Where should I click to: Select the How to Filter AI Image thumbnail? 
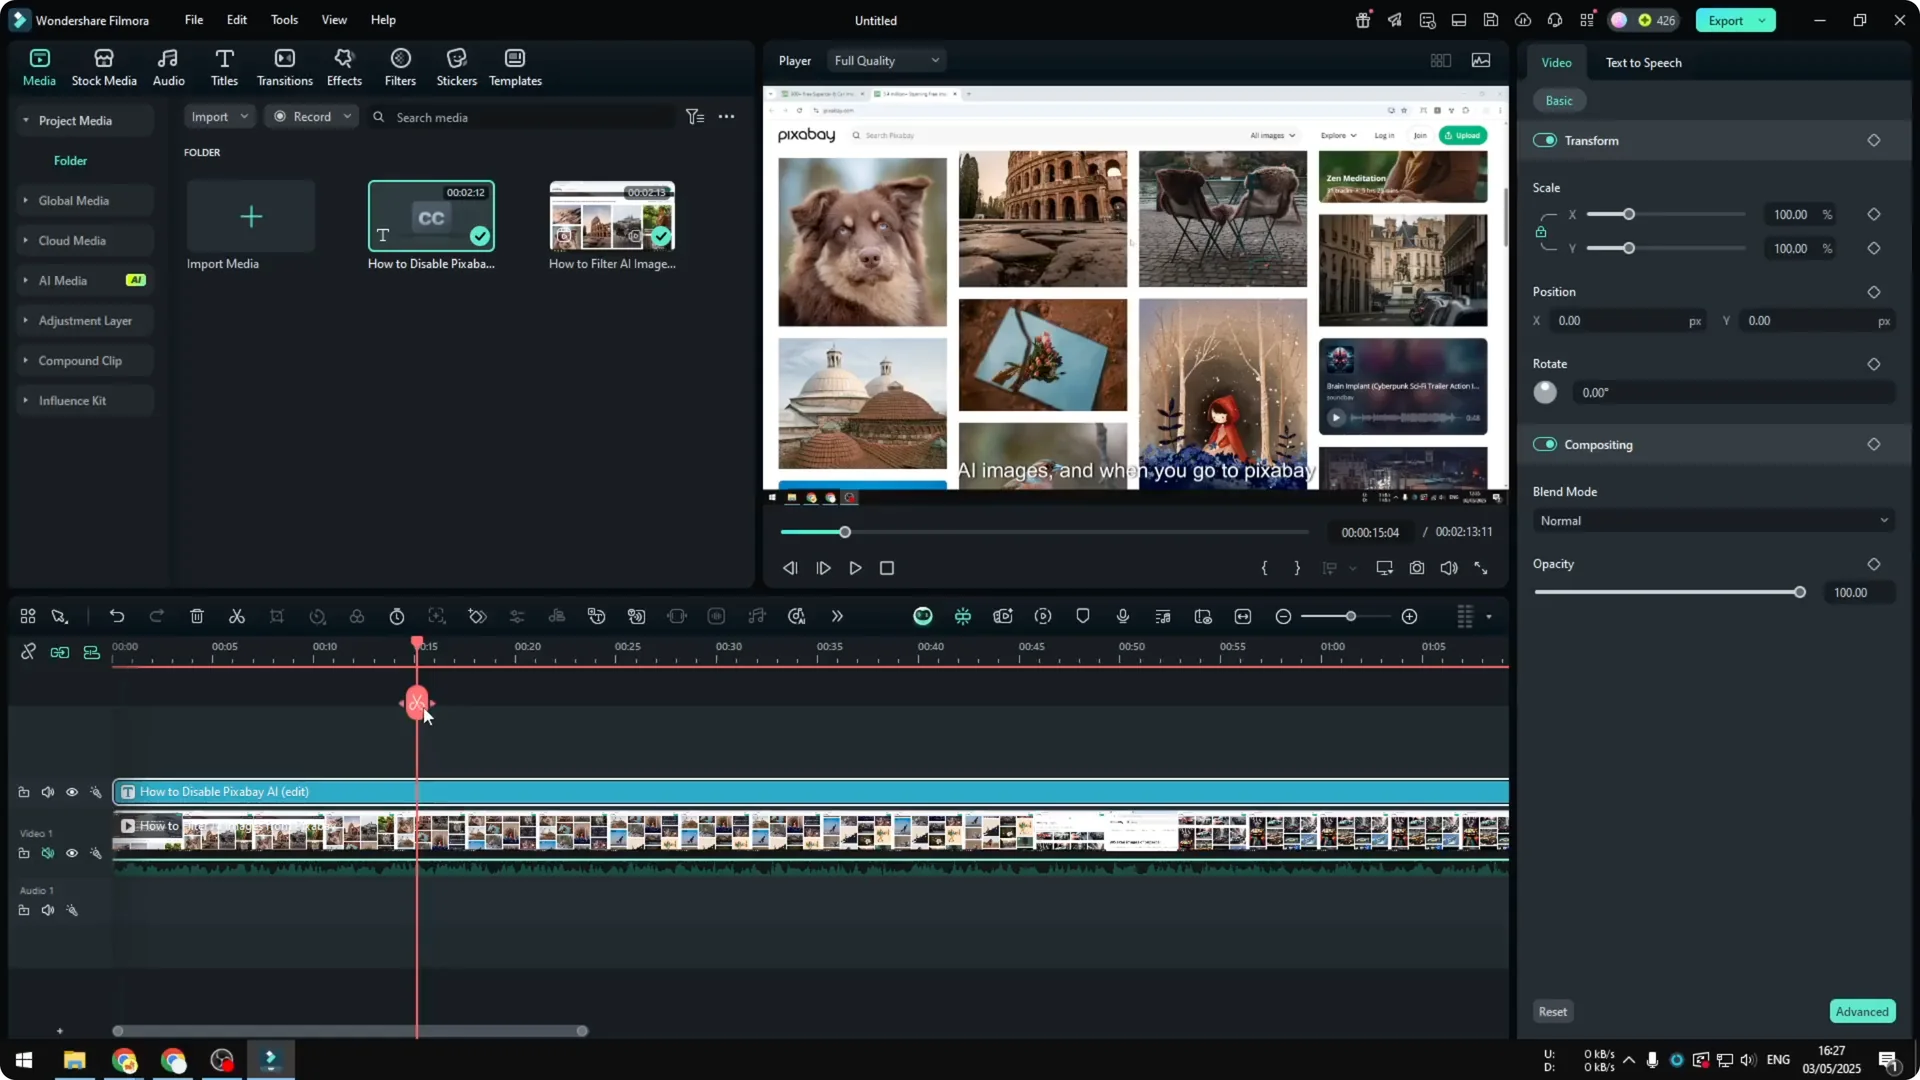coord(611,215)
